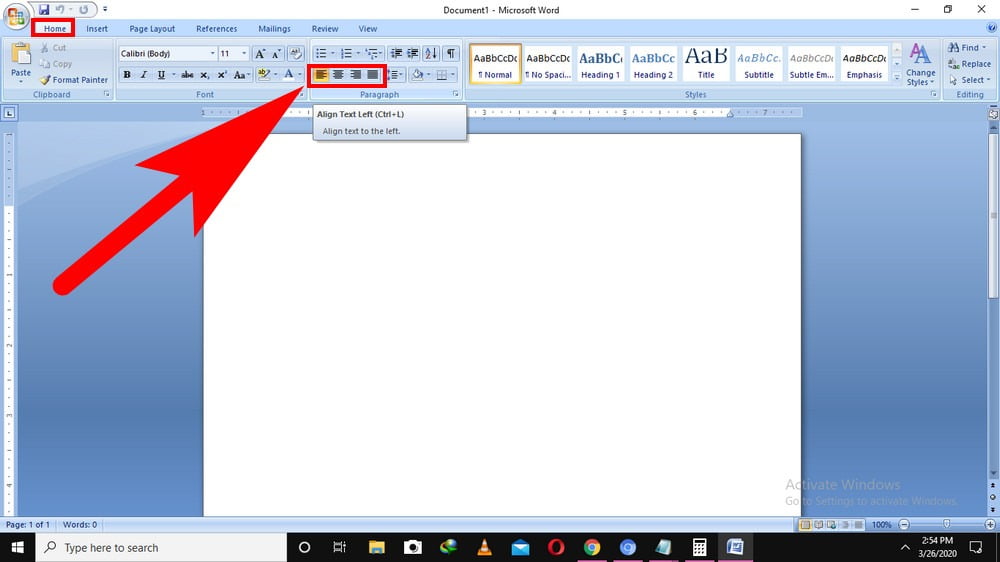Toggle strikethrough formatting
This screenshot has width=1000, height=562.
click(x=188, y=75)
